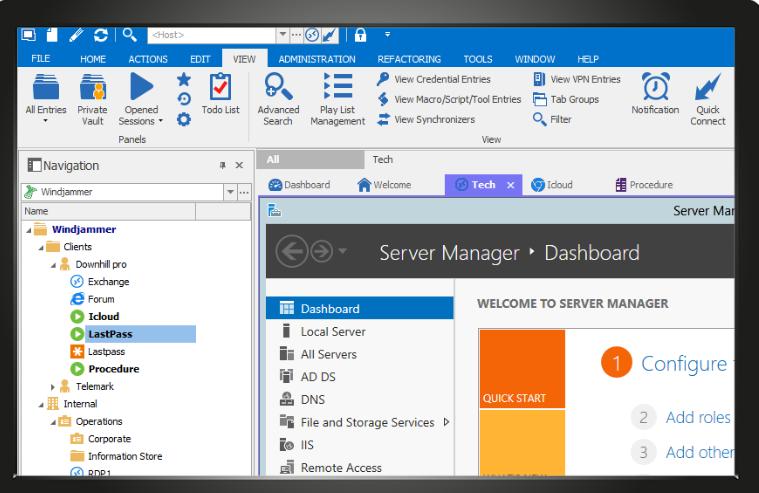
Task: Click the refresh icon in quick access toolbar
Action: coord(101,35)
